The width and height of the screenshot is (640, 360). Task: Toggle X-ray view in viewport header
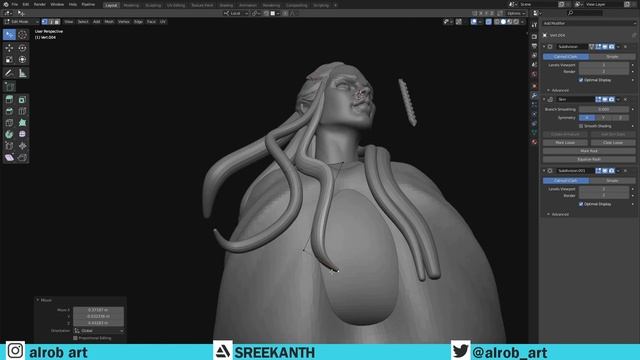click(x=489, y=22)
